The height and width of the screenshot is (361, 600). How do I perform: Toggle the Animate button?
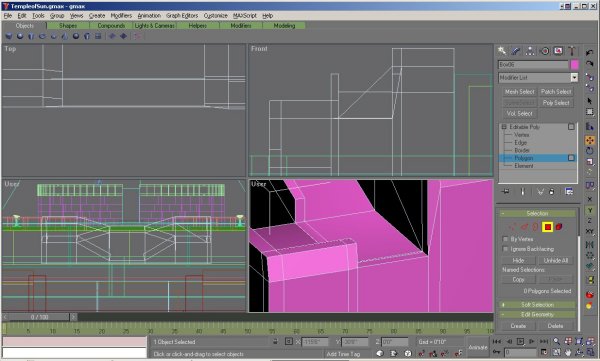tap(478, 347)
